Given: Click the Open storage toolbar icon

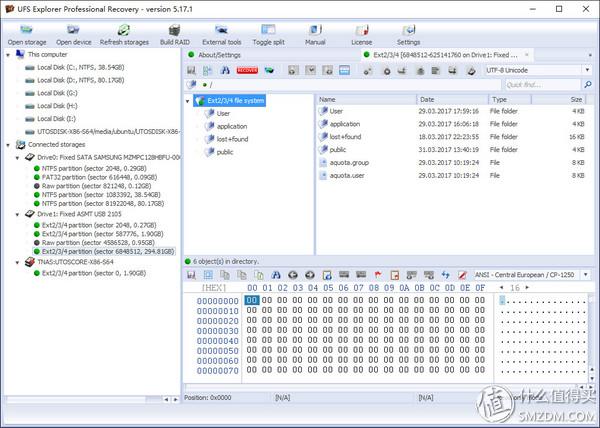Looking at the screenshot, I should point(27,29).
